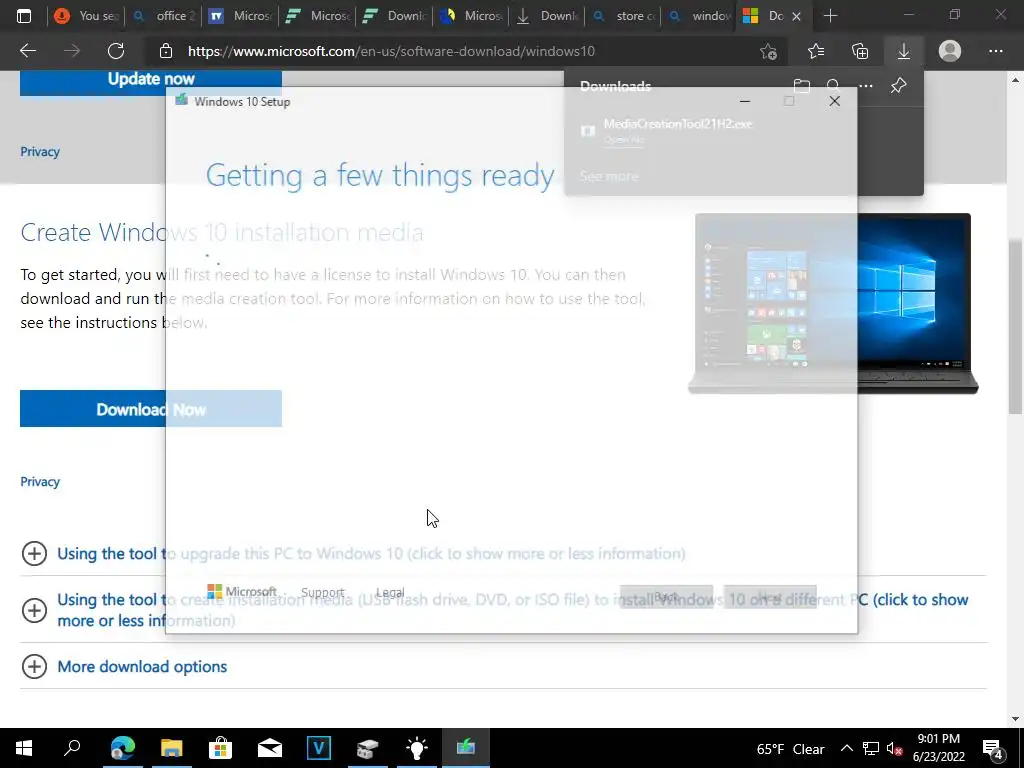Select the first 'Downlo' tab
Viewport: 1024px width, 768px height.
[394, 16]
